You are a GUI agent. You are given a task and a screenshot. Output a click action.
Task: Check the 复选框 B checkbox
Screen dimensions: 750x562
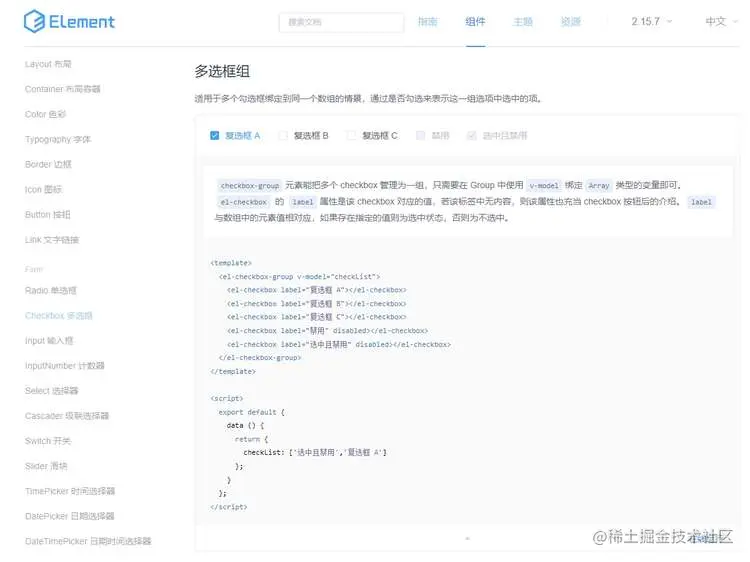tap(283, 135)
